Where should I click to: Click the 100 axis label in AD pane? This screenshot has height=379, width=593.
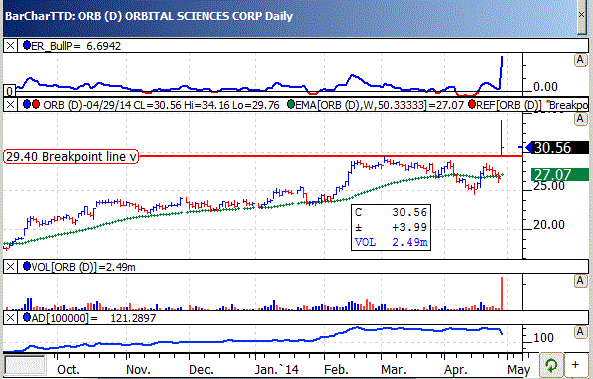pos(543,337)
